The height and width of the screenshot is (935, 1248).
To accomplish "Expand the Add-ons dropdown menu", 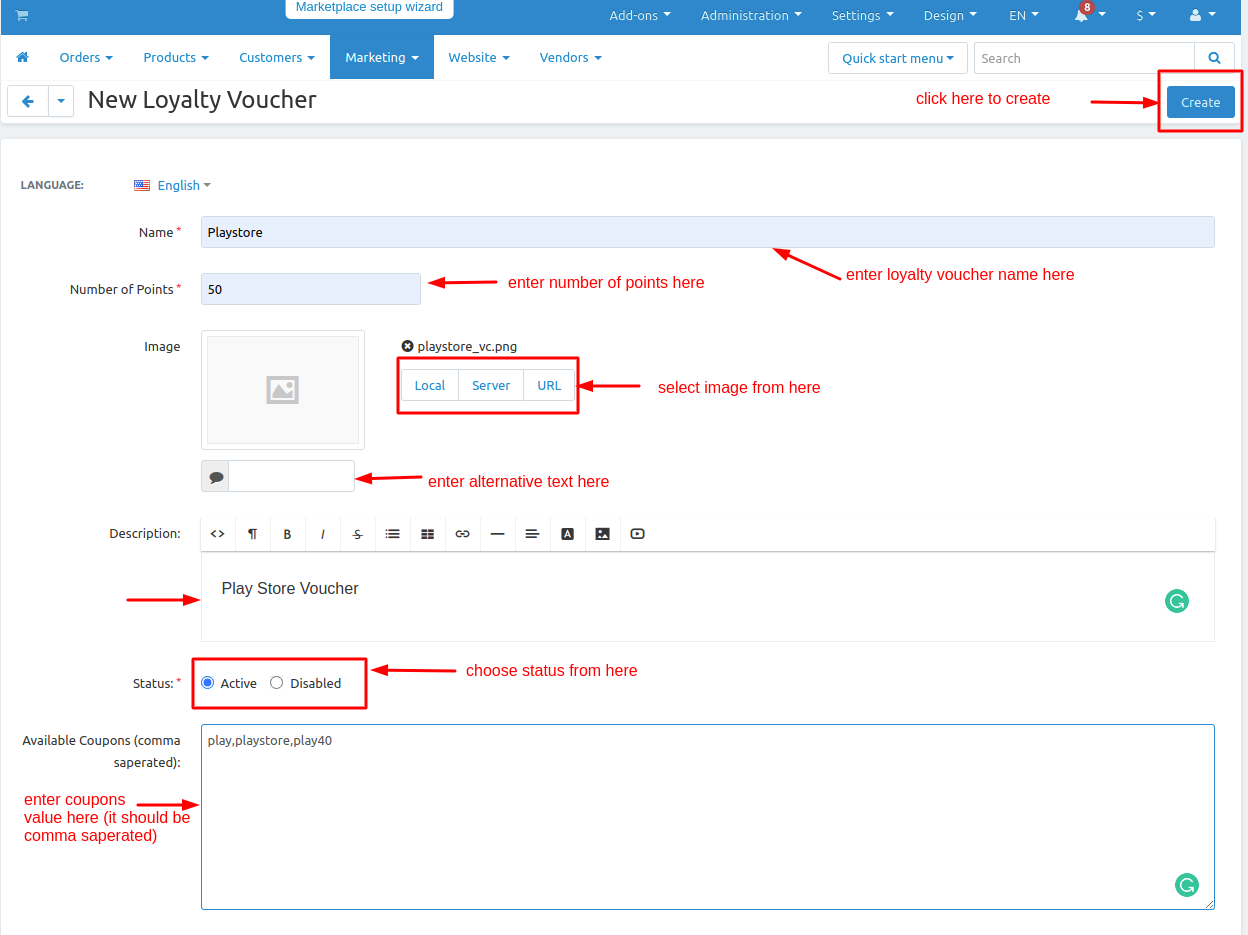I will pyautogui.click(x=640, y=15).
